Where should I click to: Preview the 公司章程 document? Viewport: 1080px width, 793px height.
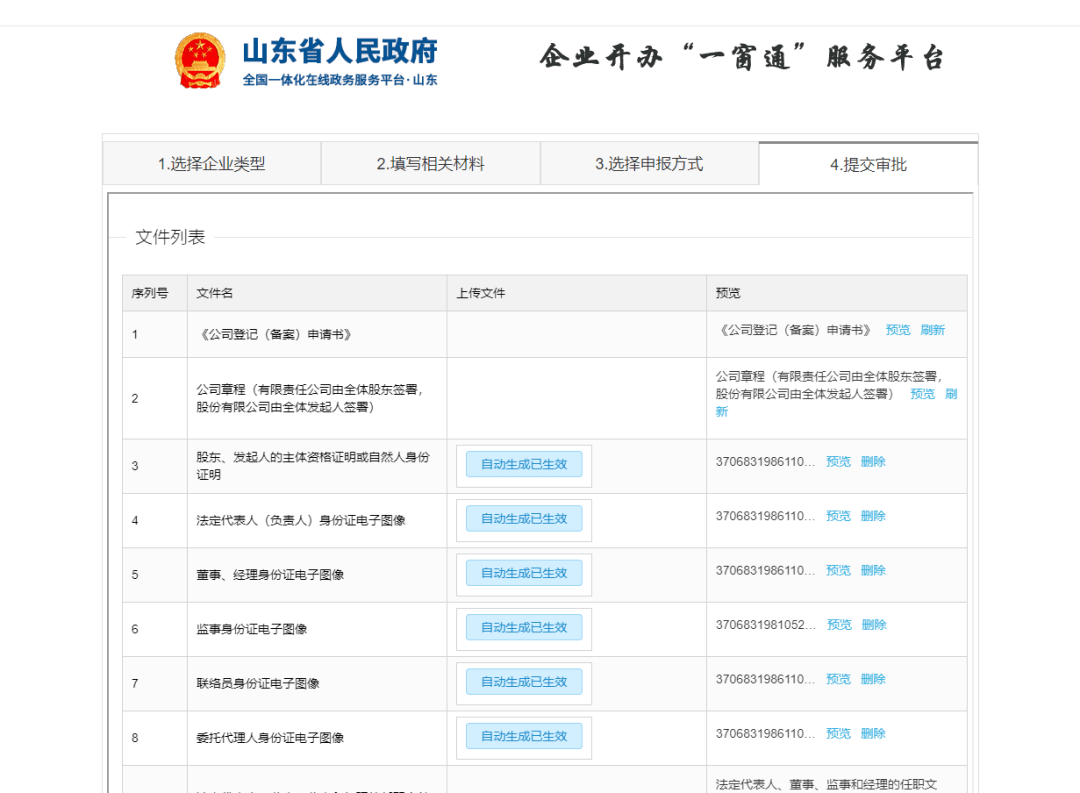pos(922,394)
